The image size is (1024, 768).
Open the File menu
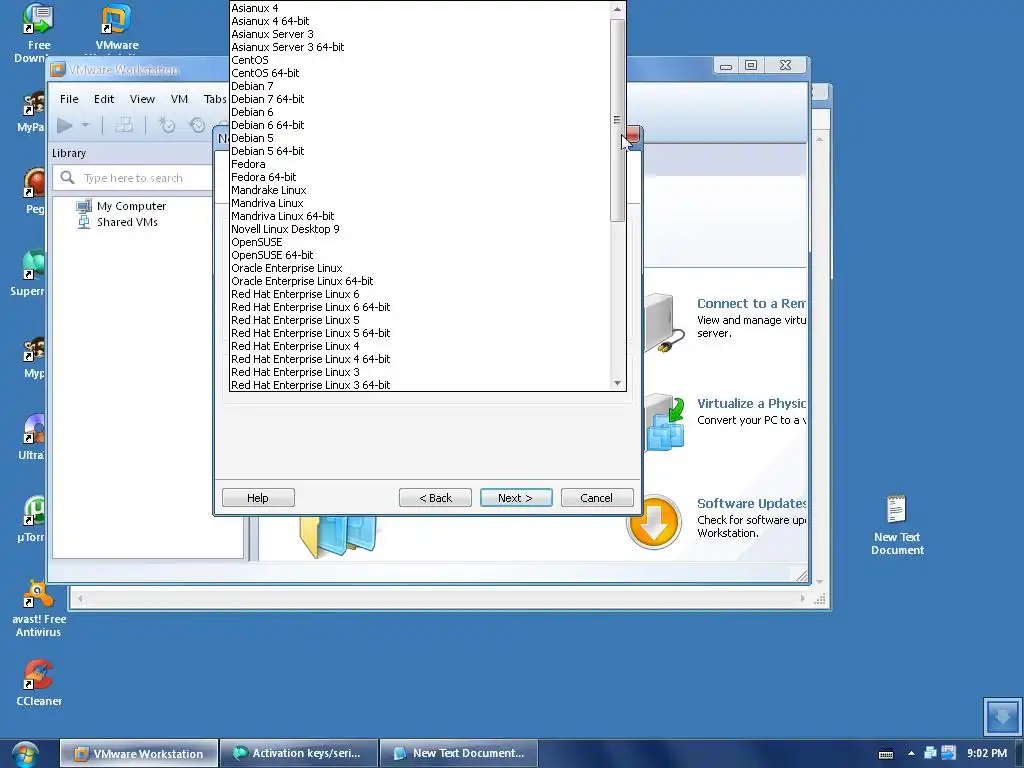69,99
